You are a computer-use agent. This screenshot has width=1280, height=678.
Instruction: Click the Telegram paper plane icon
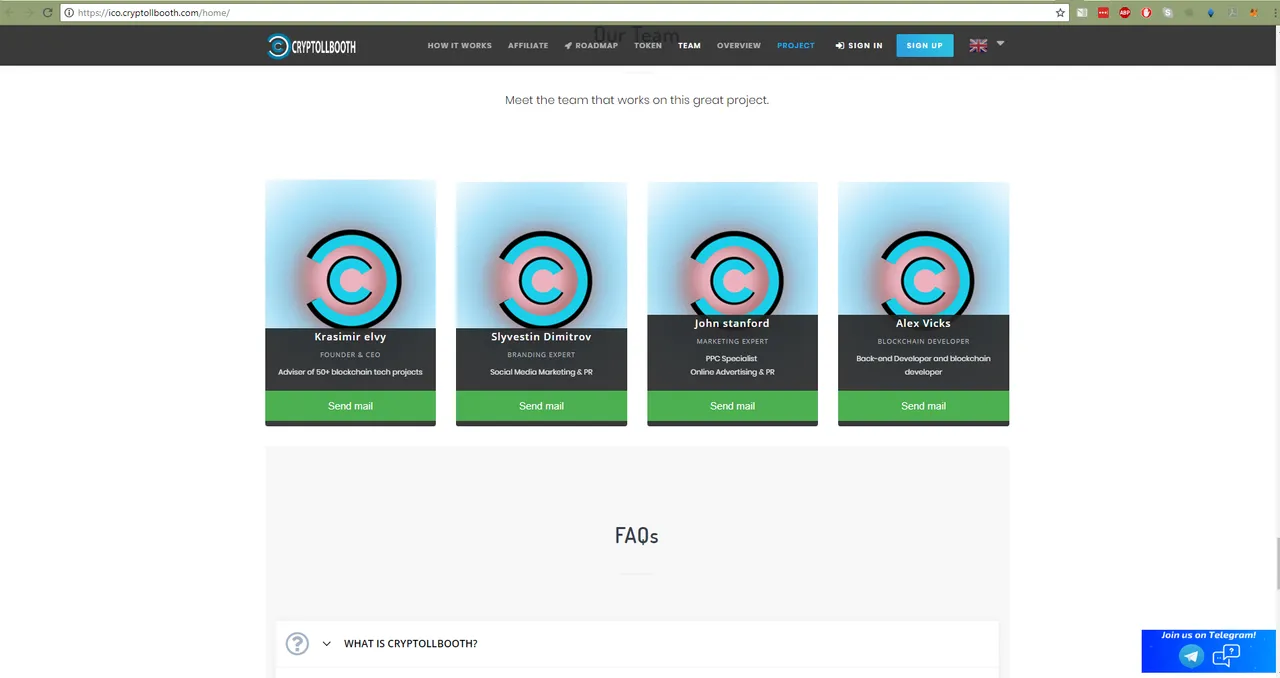pos(1190,657)
